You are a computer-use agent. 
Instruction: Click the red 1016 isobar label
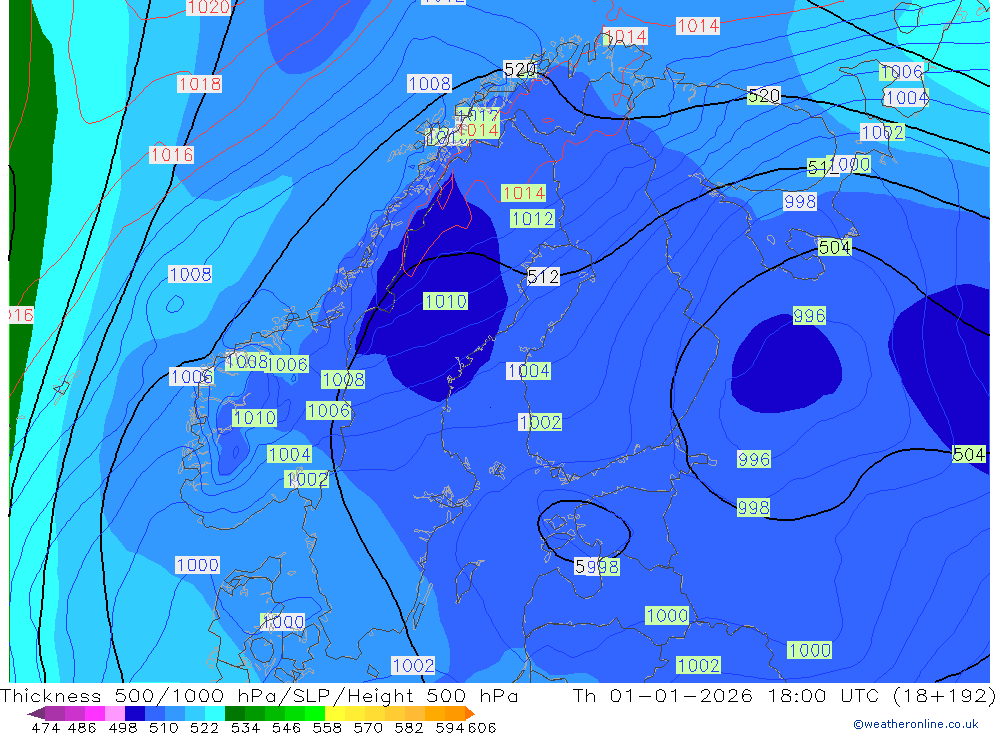(172, 154)
